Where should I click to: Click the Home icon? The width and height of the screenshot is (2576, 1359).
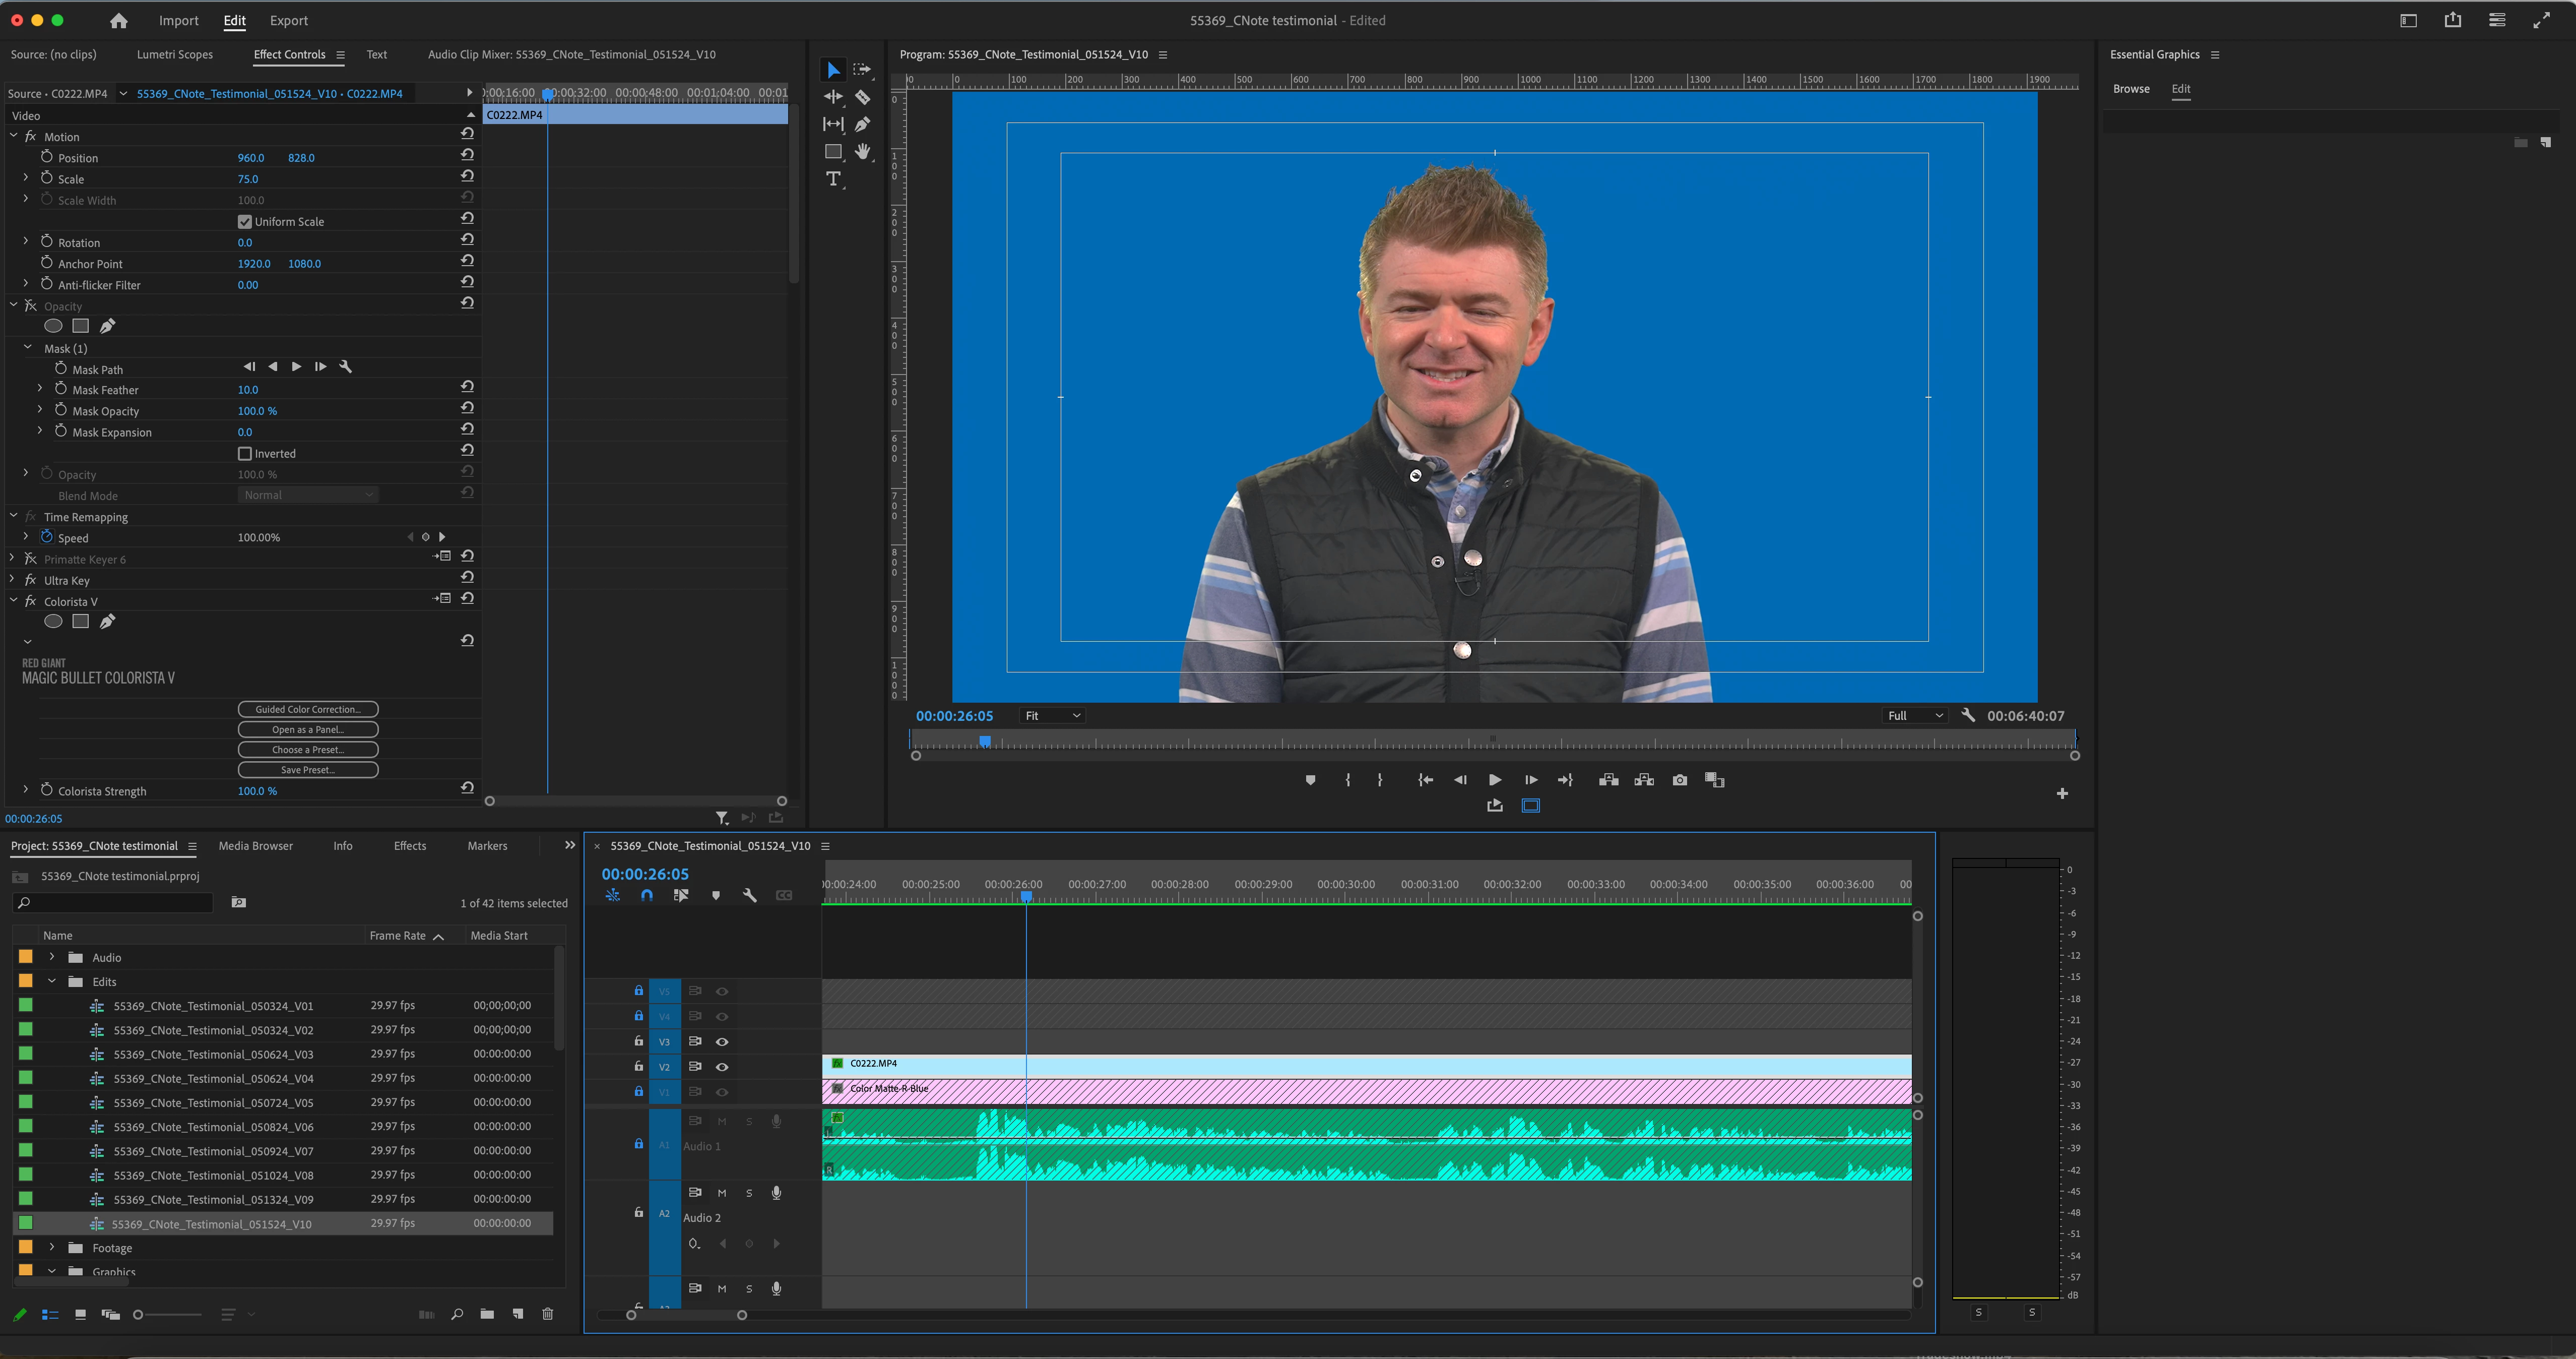pyautogui.click(x=119, y=20)
